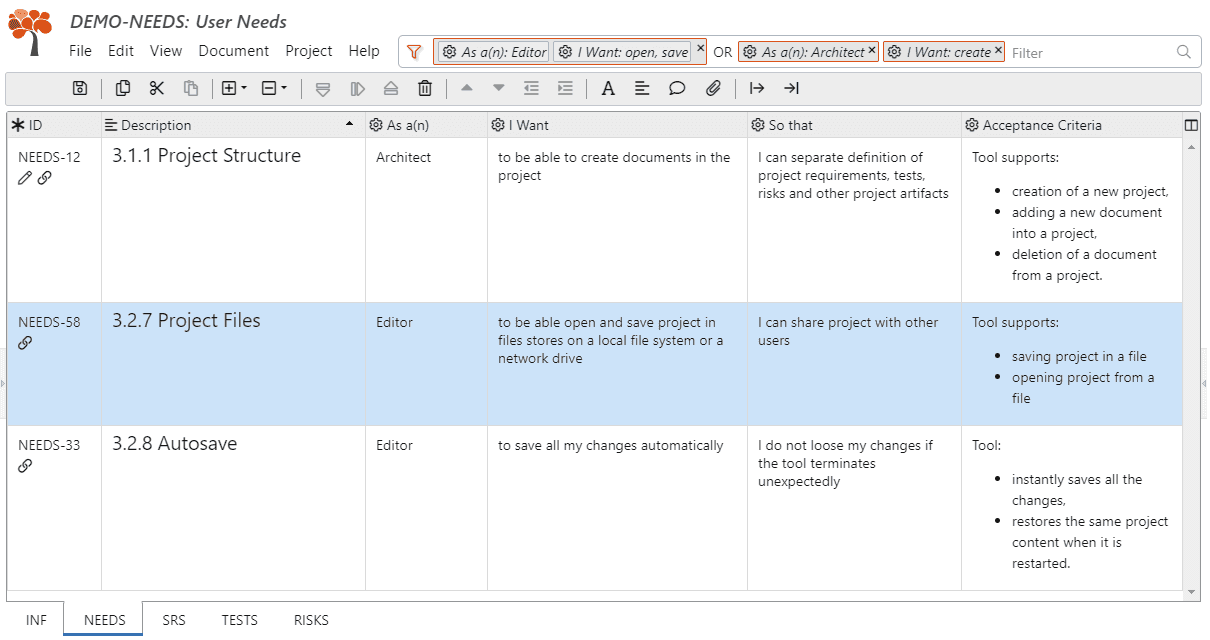
Task: Click the Copy icon in the toolbar
Action: [x=123, y=89]
